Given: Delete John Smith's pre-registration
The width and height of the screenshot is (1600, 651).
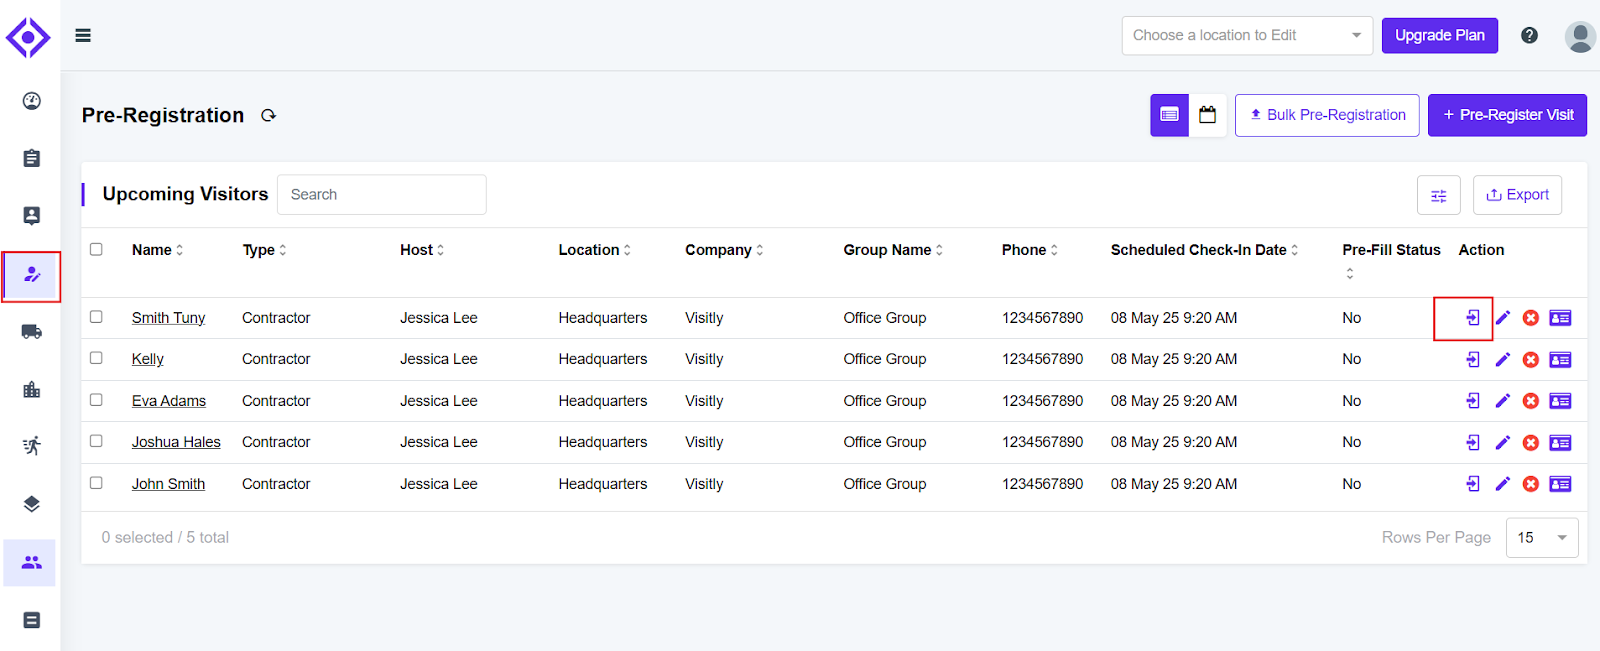Looking at the screenshot, I should 1530,484.
